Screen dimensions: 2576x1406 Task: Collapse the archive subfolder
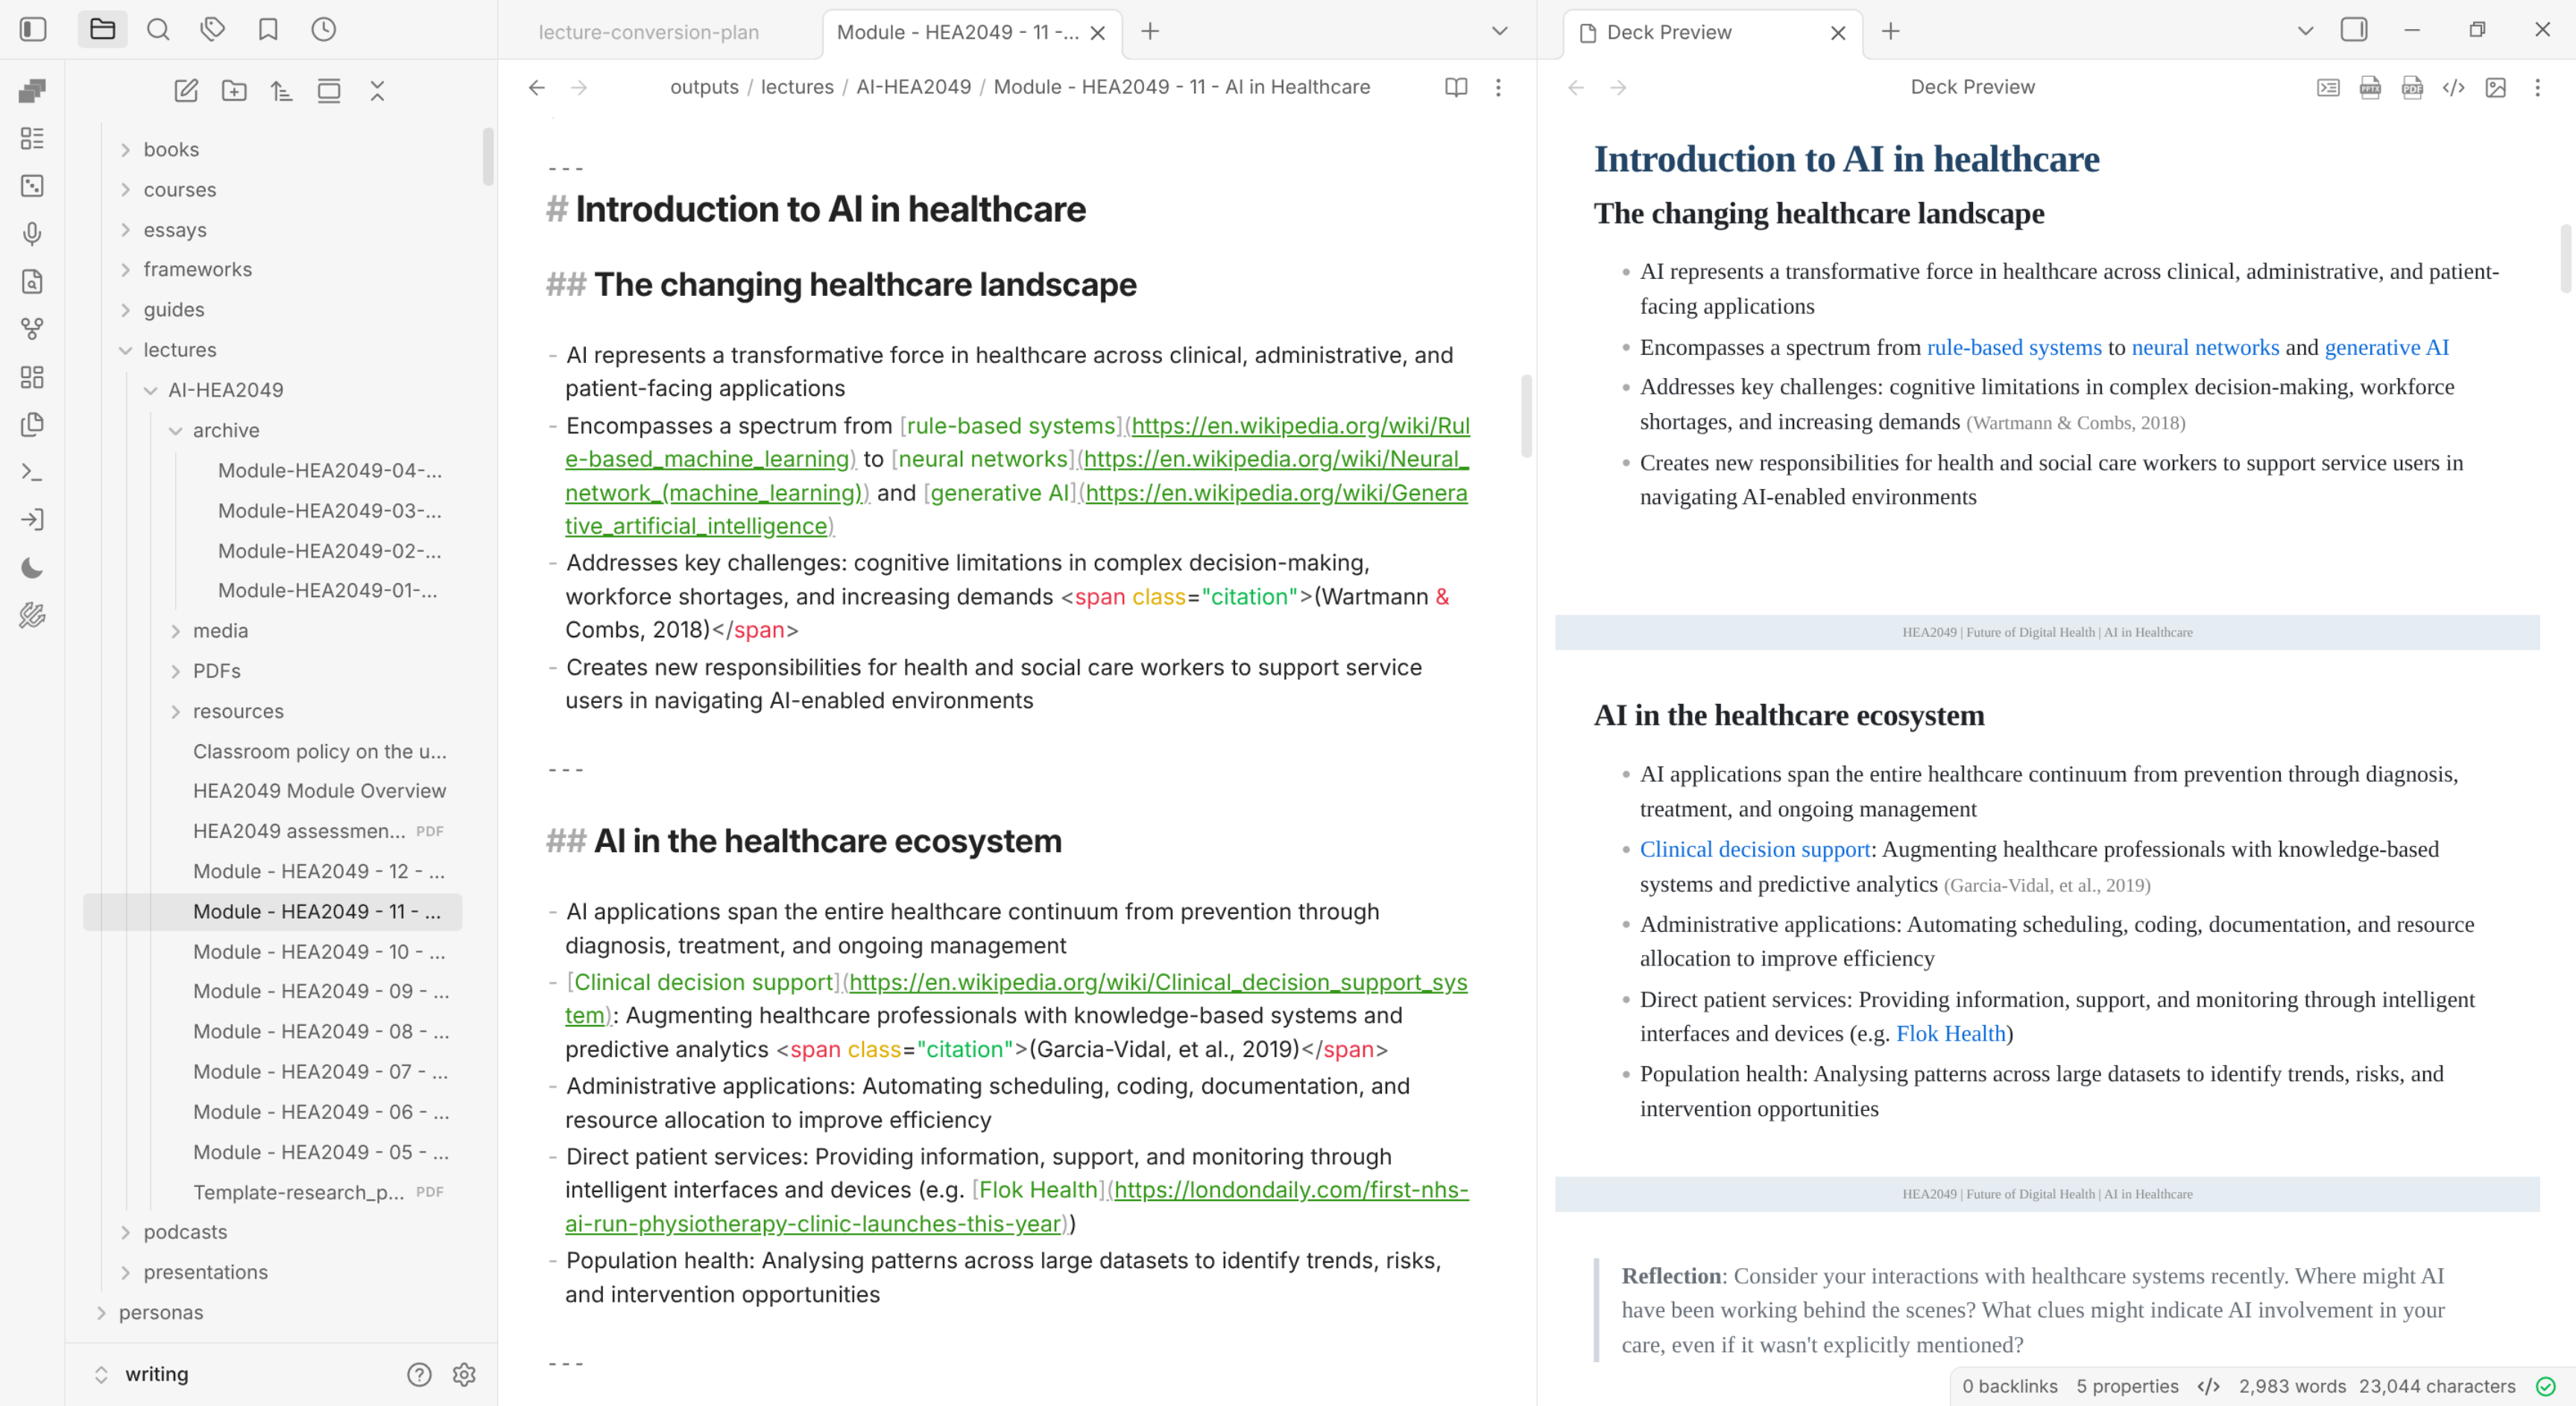[176, 430]
